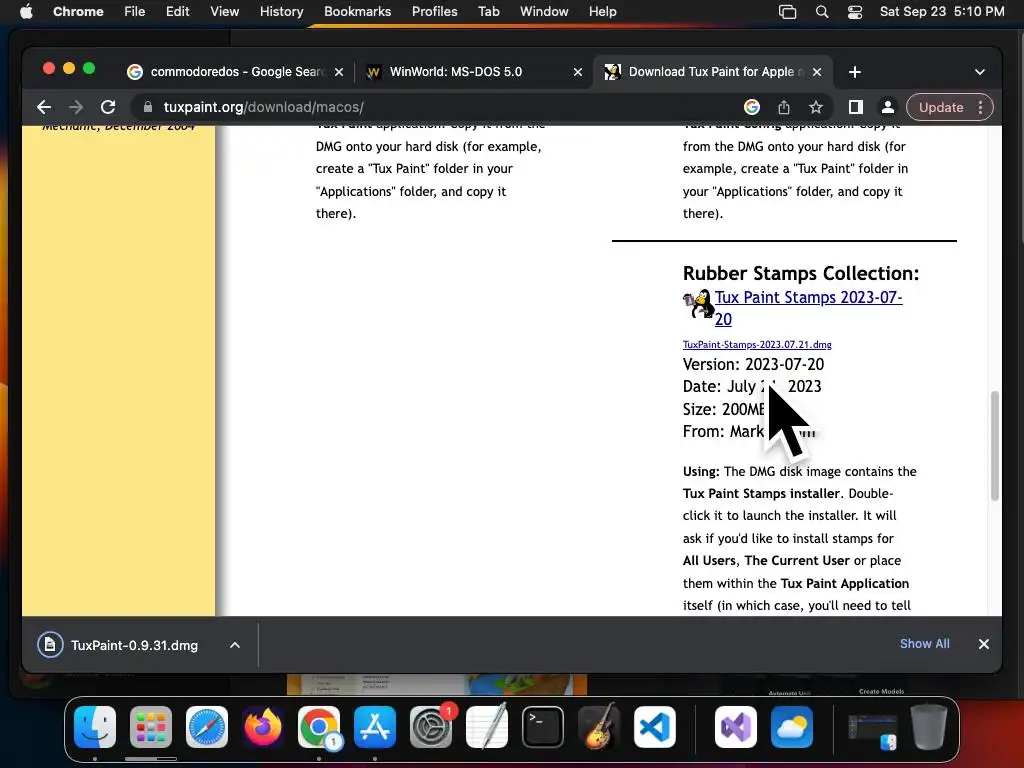Click the Update button in Chrome
Viewport: 1024px width, 768px height.
[x=941, y=107]
